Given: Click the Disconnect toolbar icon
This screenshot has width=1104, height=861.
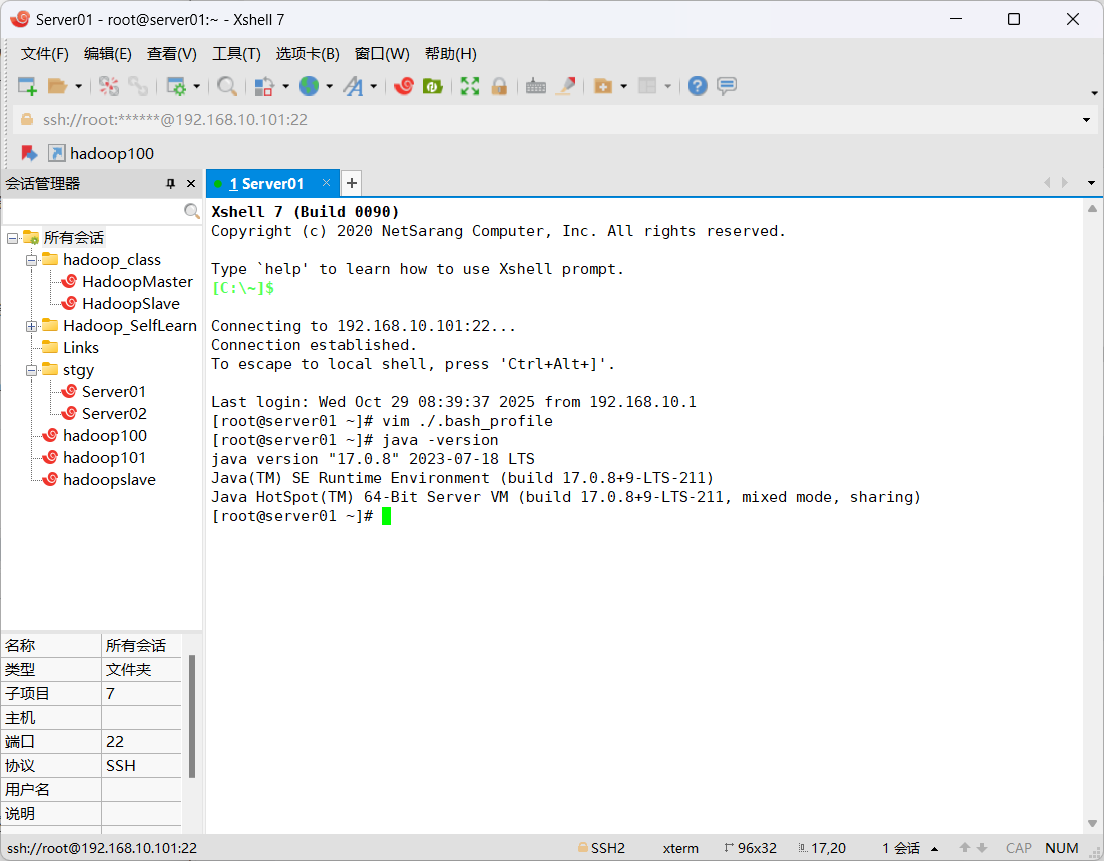Looking at the screenshot, I should coord(108,86).
